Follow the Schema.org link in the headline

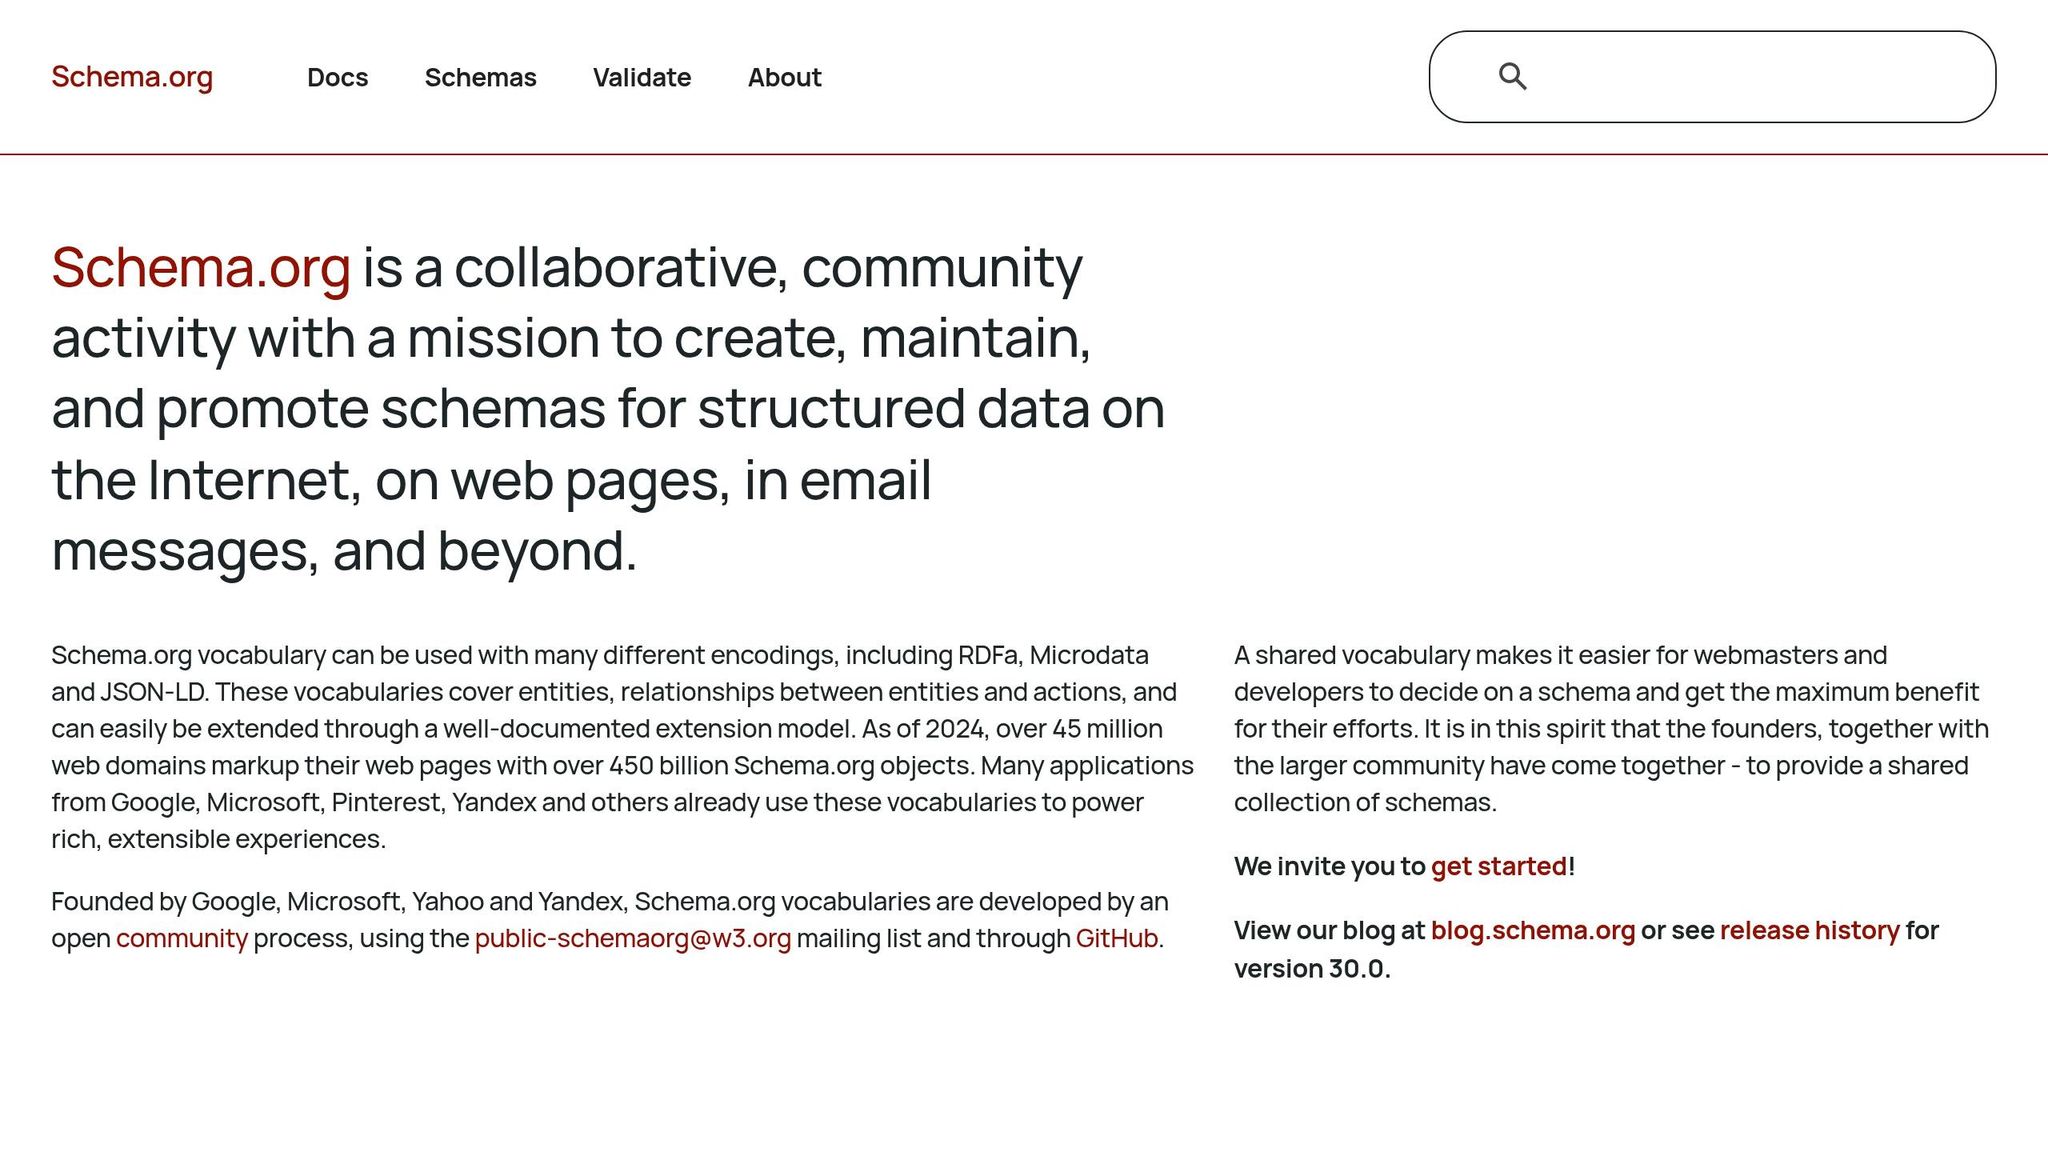click(x=201, y=268)
